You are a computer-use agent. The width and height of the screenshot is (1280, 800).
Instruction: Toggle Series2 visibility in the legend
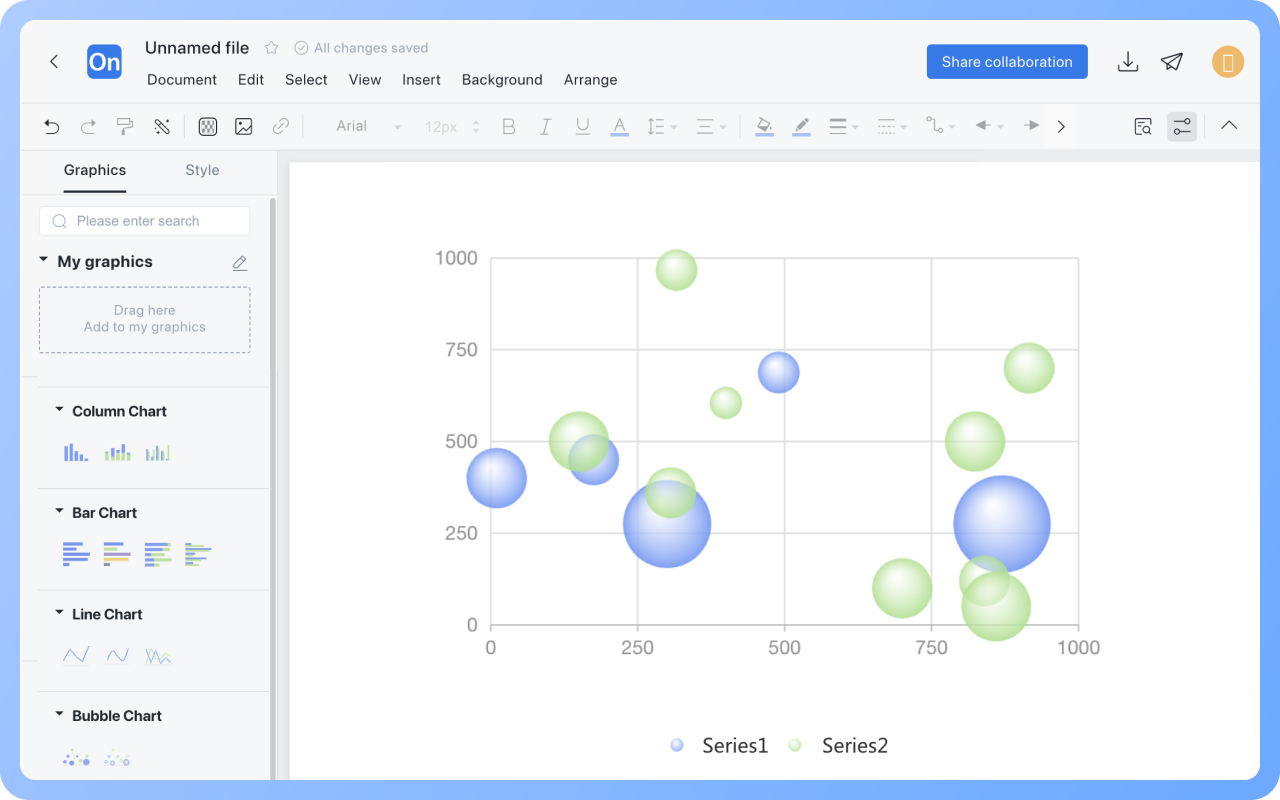pyautogui.click(x=838, y=745)
